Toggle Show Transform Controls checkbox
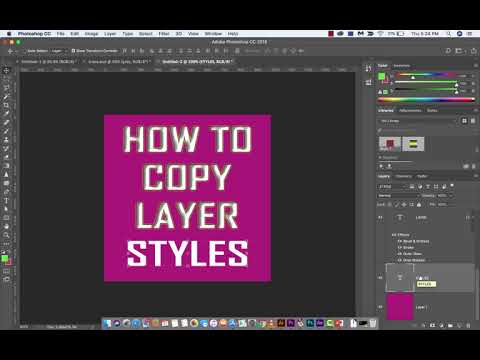Viewport: 480px width, 360px height. coord(73,51)
